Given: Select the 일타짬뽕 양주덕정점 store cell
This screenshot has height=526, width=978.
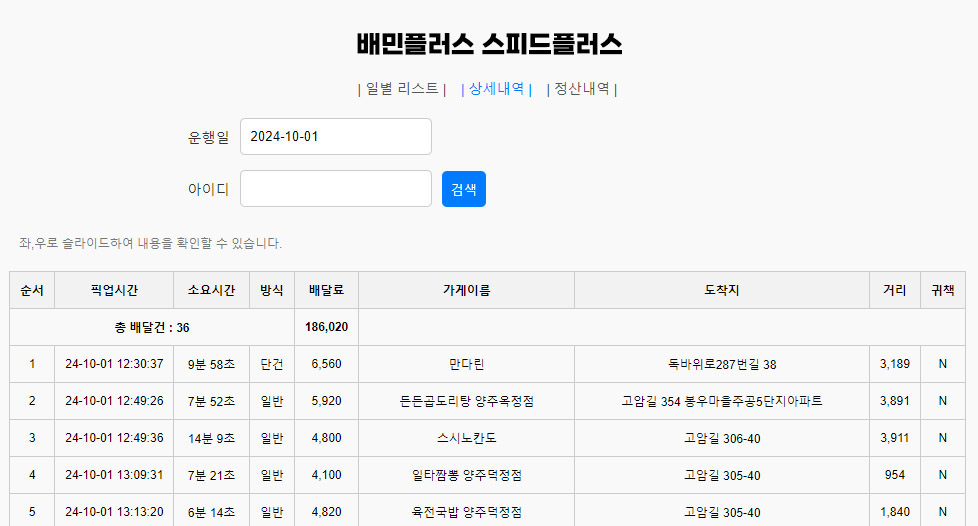Looking at the screenshot, I should point(466,475).
